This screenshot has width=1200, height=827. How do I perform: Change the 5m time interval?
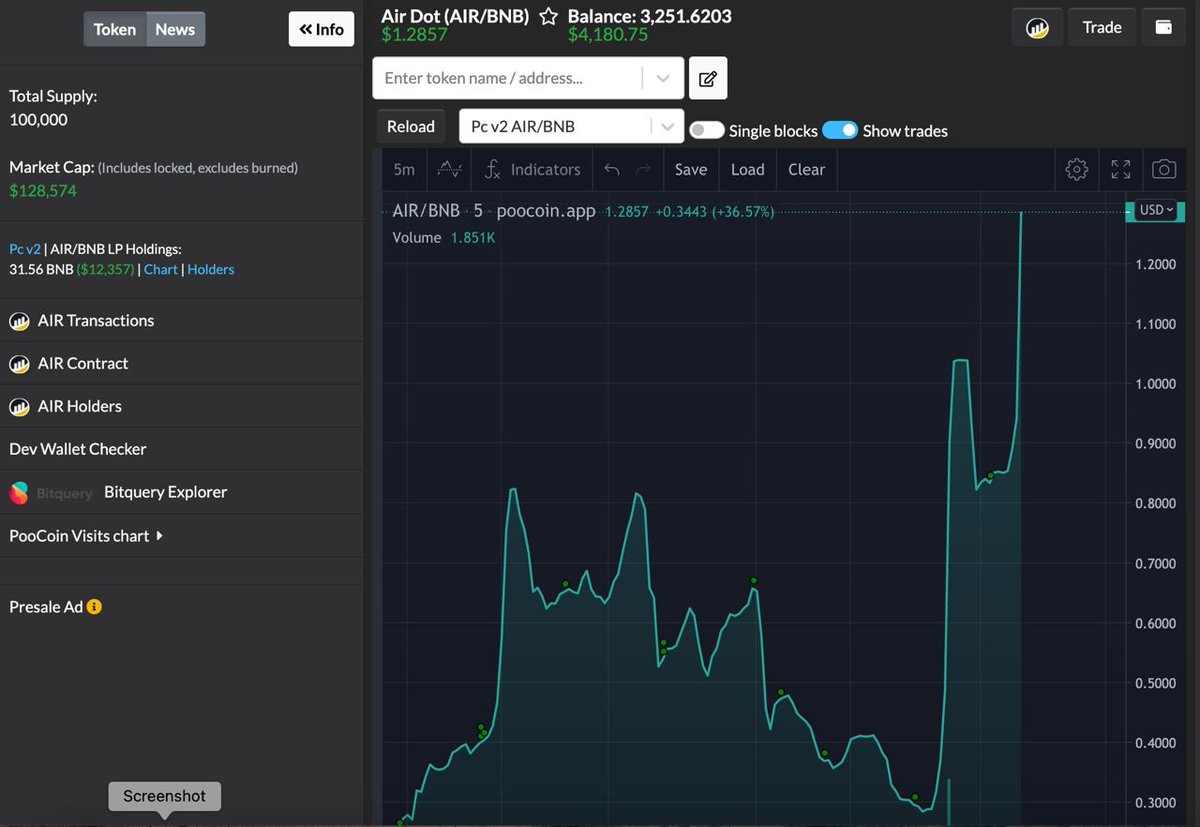click(x=404, y=169)
